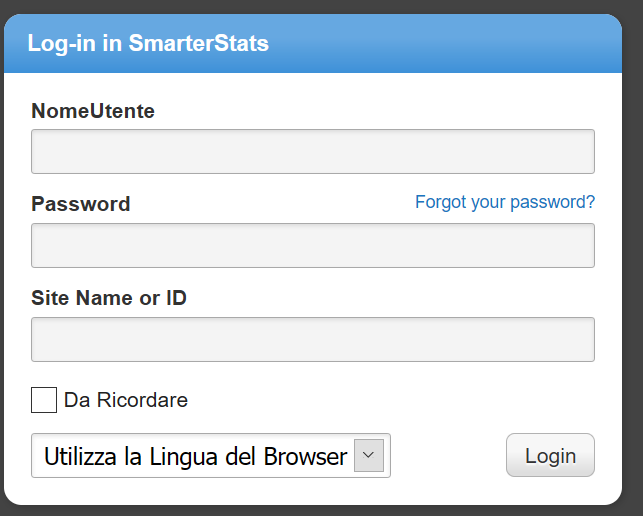Enable the Da Ricordare checkbox

click(x=44, y=400)
